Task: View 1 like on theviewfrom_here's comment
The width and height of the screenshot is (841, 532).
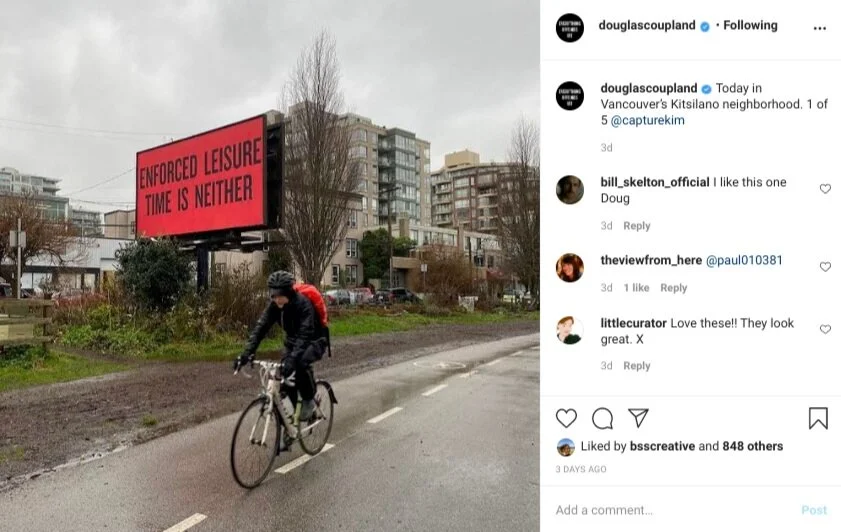Action: (636, 288)
